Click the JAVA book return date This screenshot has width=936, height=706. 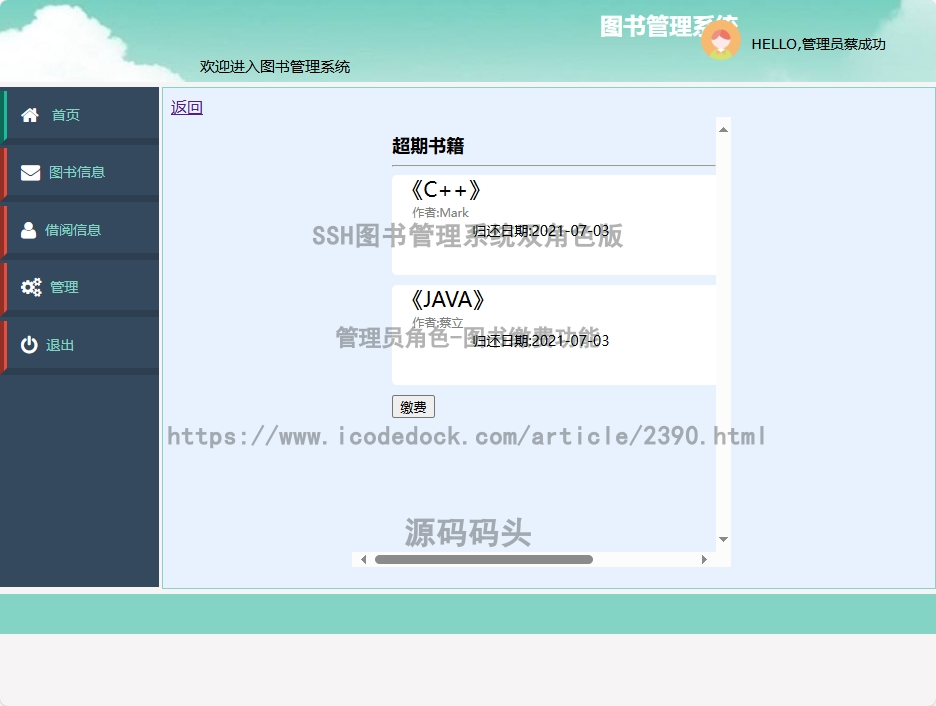coord(541,341)
